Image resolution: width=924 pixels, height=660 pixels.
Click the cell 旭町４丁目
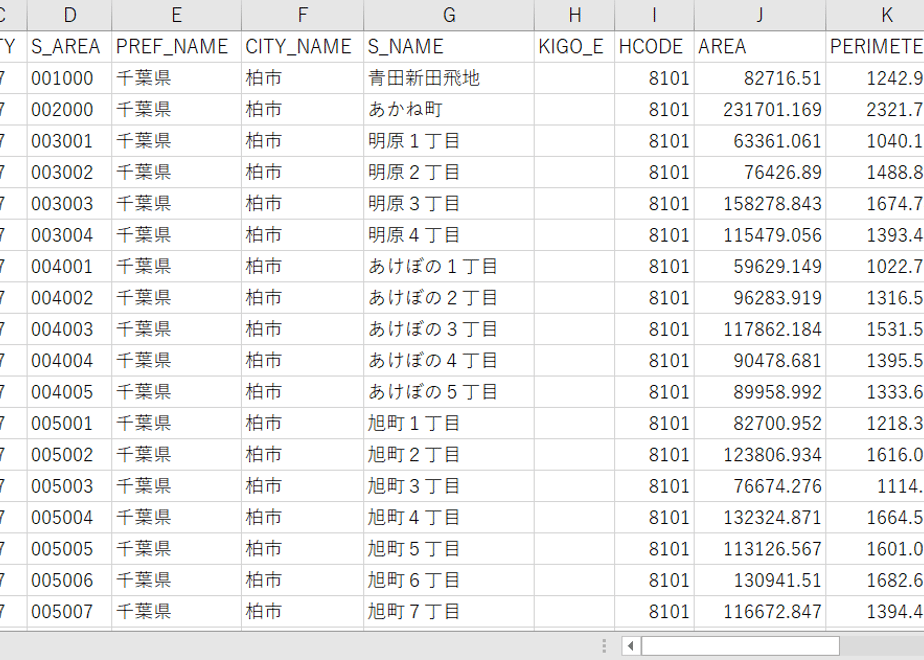449,517
